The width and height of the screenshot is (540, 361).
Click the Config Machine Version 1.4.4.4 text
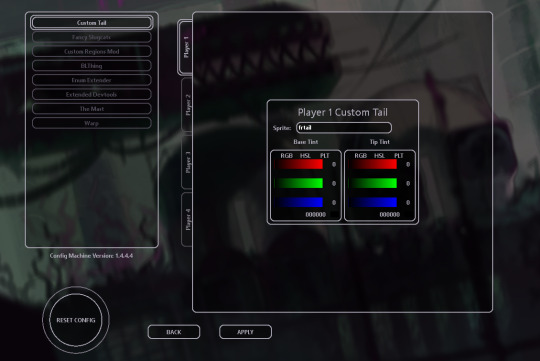tap(91, 256)
